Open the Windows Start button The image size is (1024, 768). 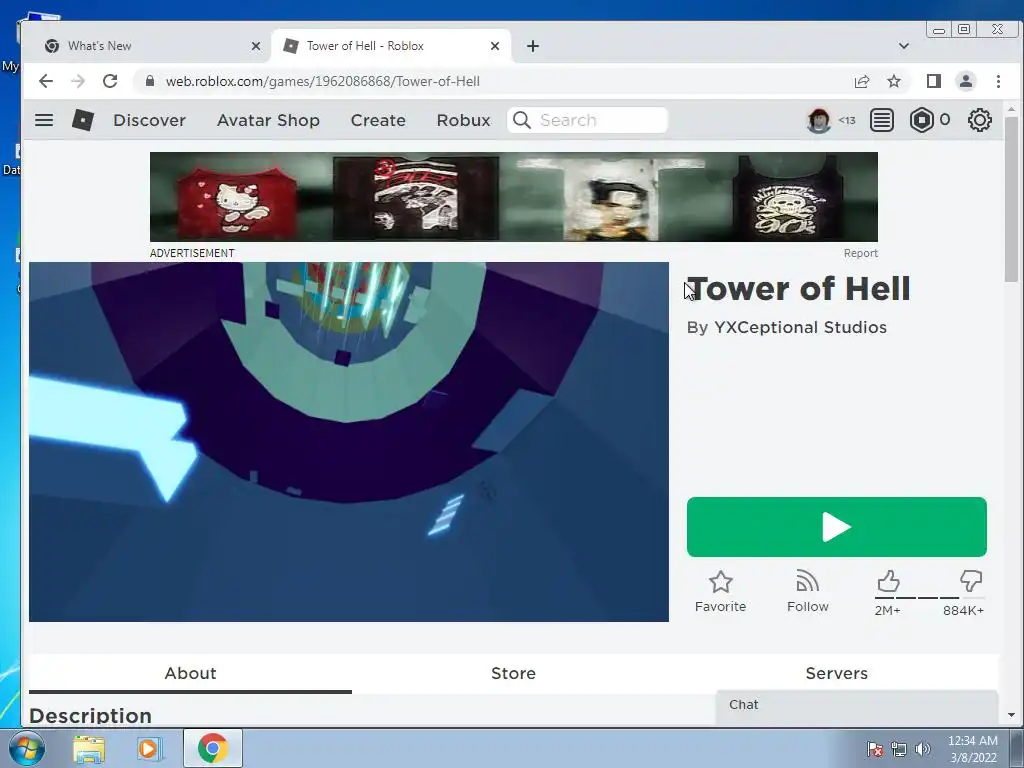(27, 748)
